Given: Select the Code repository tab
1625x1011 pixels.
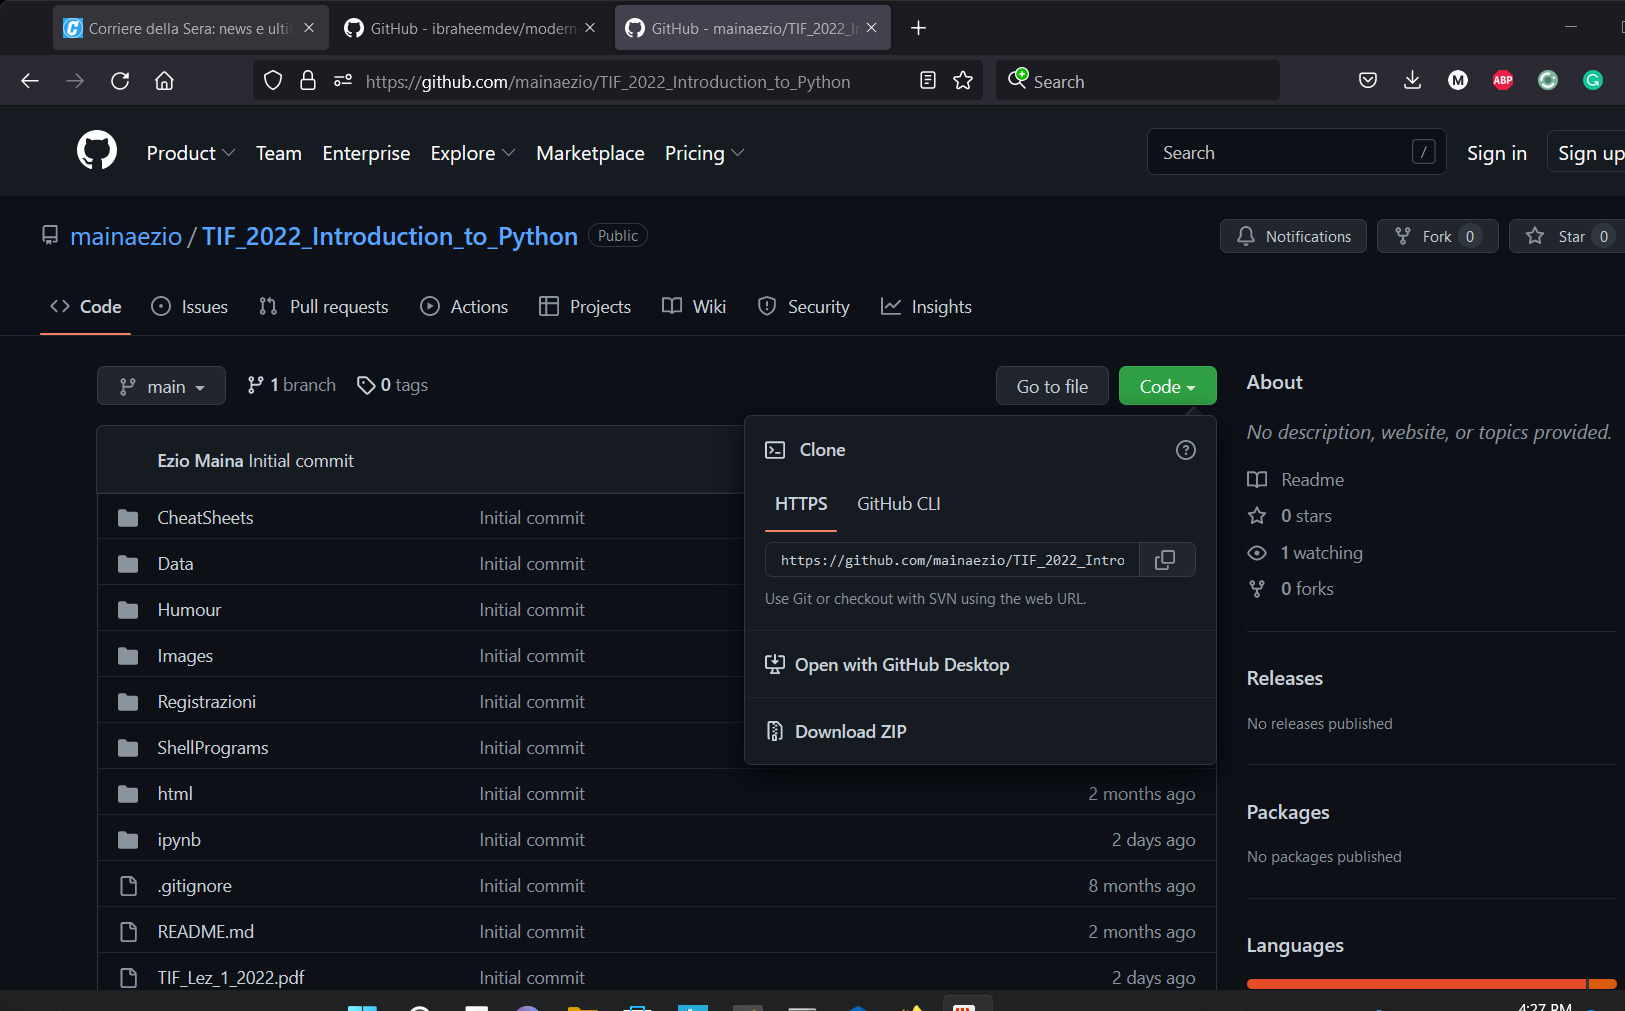Looking at the screenshot, I should pyautogui.click(x=86, y=307).
